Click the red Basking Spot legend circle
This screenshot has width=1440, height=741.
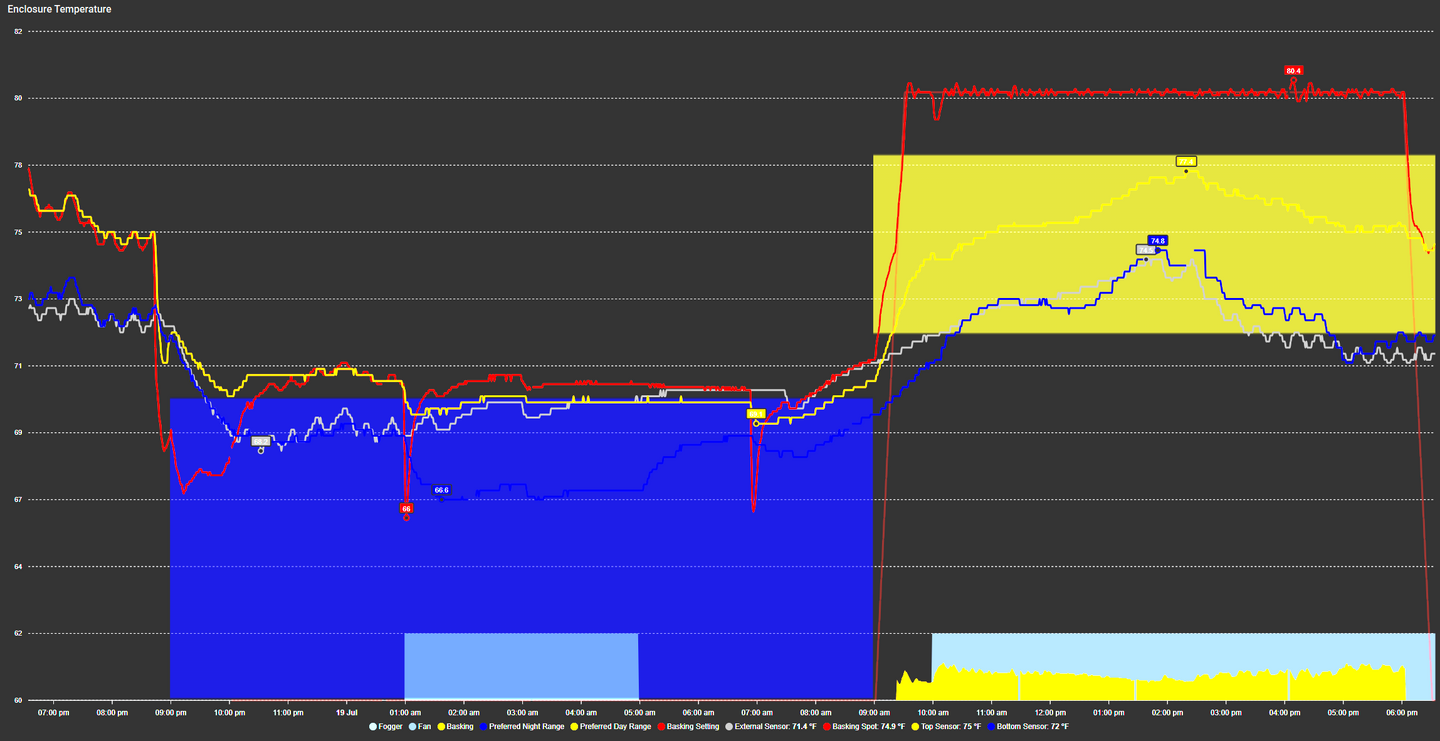[x=826, y=726]
